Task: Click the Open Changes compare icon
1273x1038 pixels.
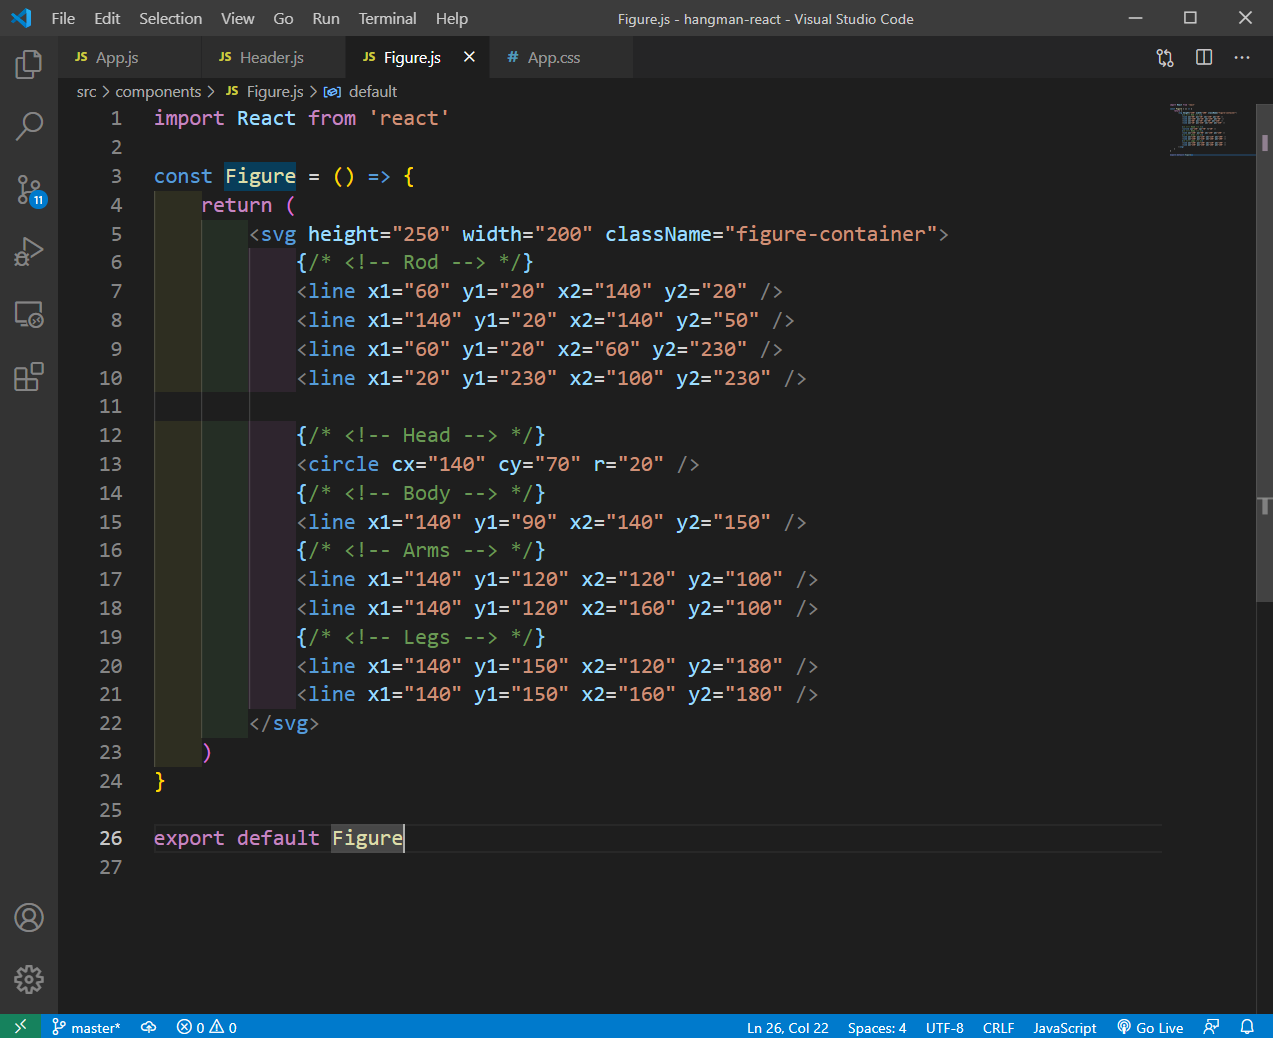Action: [1165, 58]
